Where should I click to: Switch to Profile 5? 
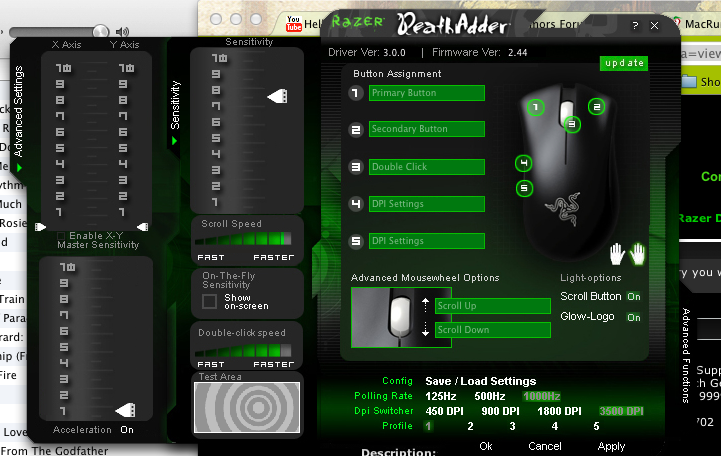click(596, 426)
